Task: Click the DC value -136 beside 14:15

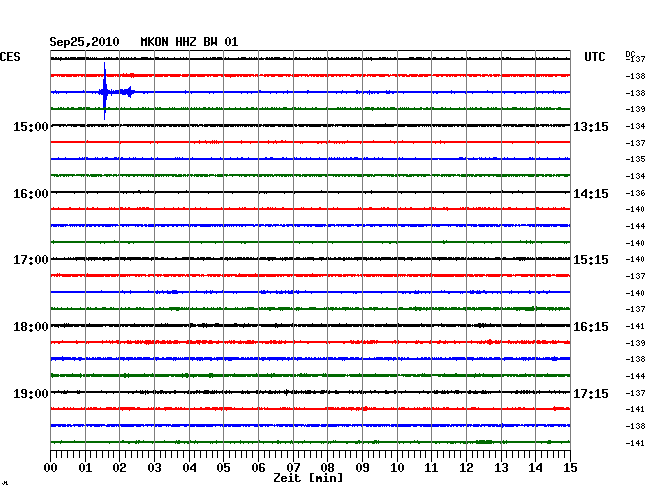Action: [x=635, y=193]
